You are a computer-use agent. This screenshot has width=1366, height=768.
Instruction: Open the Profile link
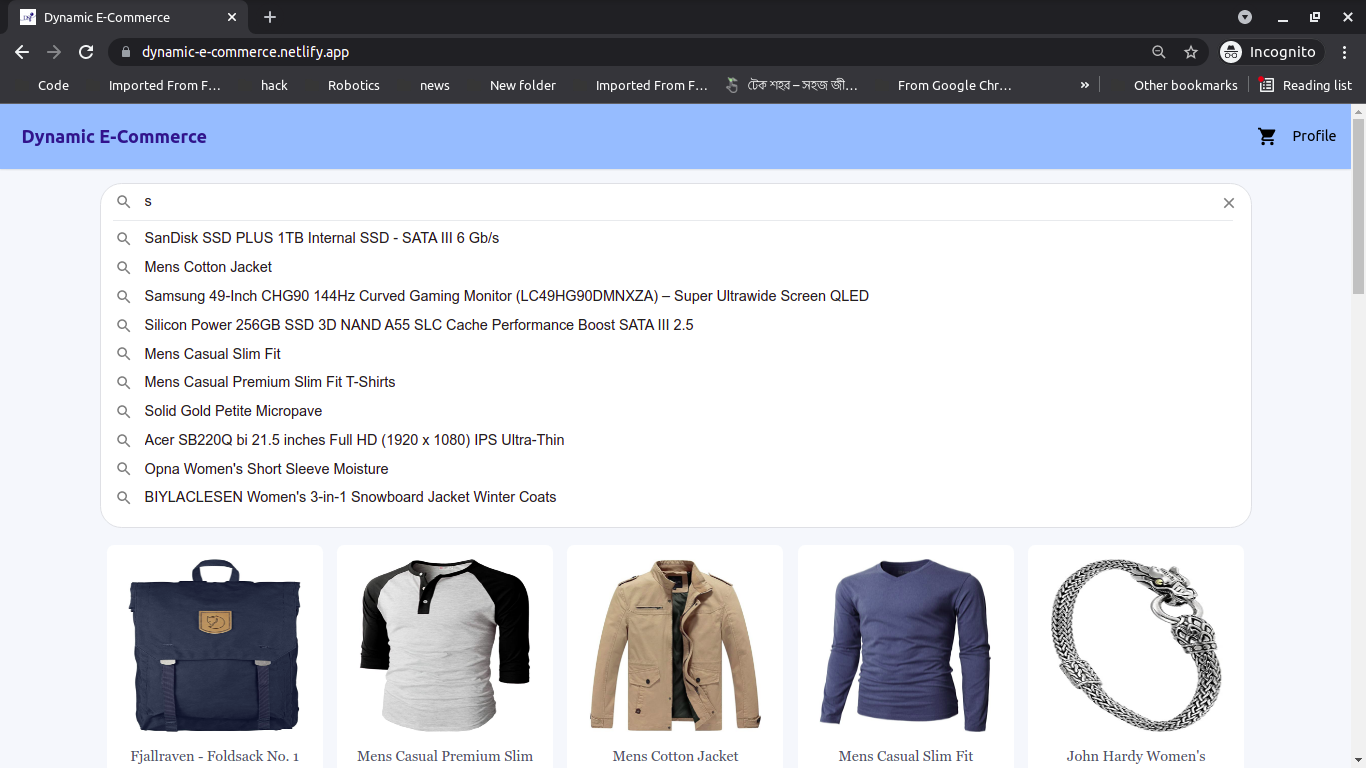pos(1314,136)
